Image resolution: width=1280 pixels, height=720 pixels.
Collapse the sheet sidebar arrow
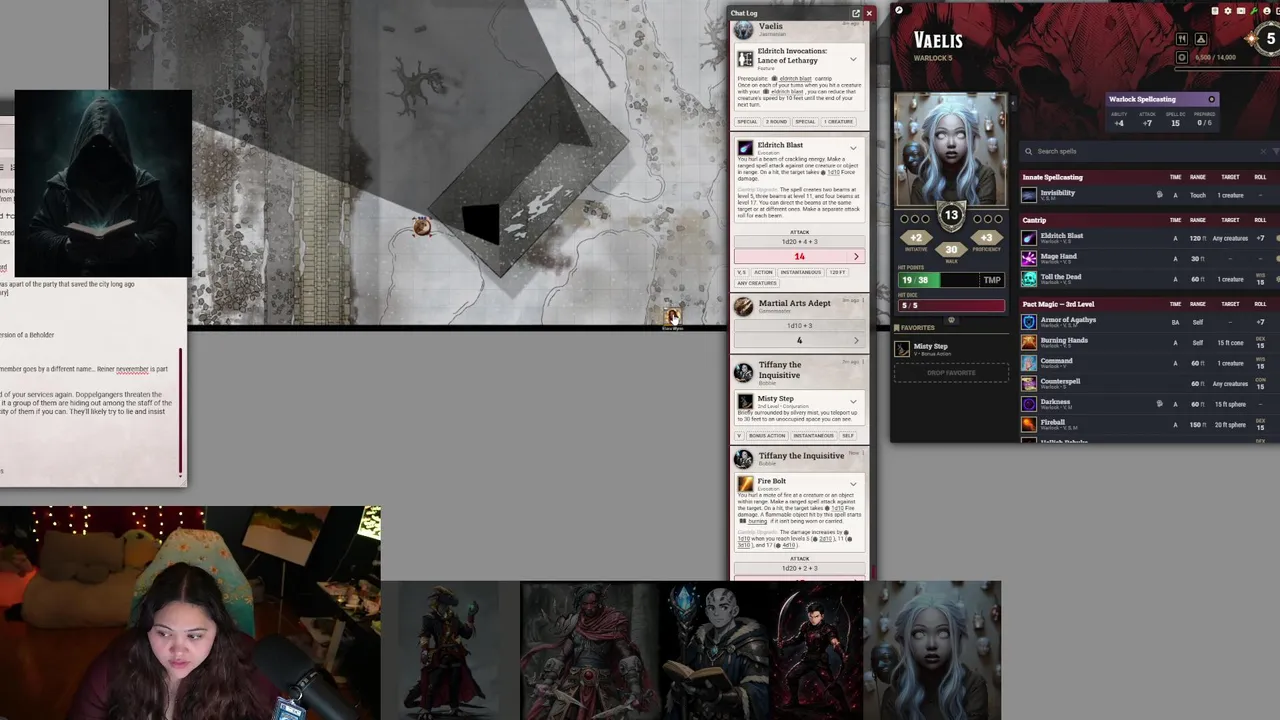[1012, 102]
